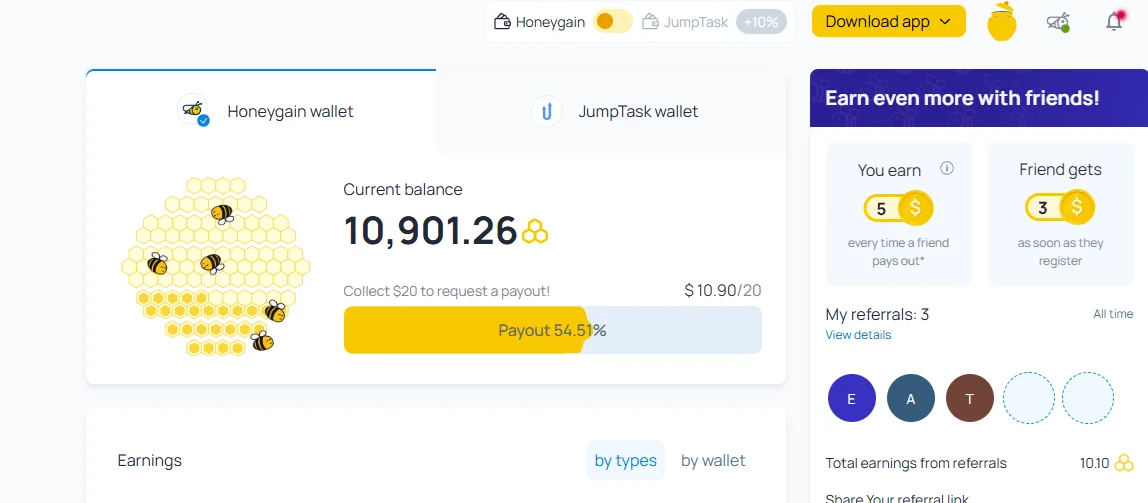Open the notifications bell

pyautogui.click(x=1114, y=21)
